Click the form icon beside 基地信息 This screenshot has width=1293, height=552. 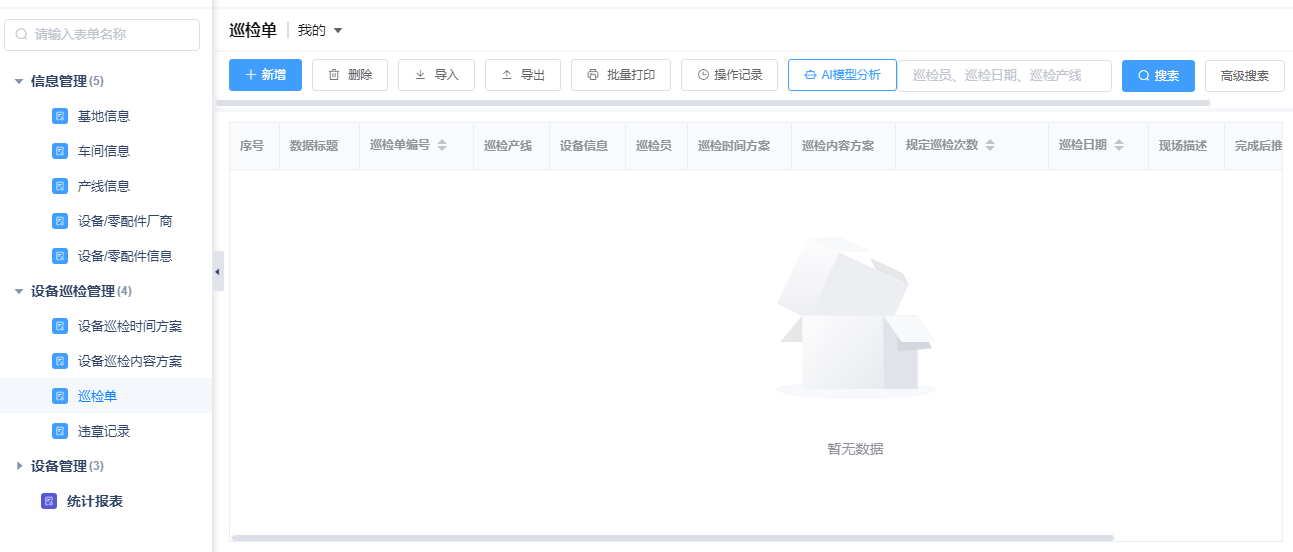tap(60, 116)
